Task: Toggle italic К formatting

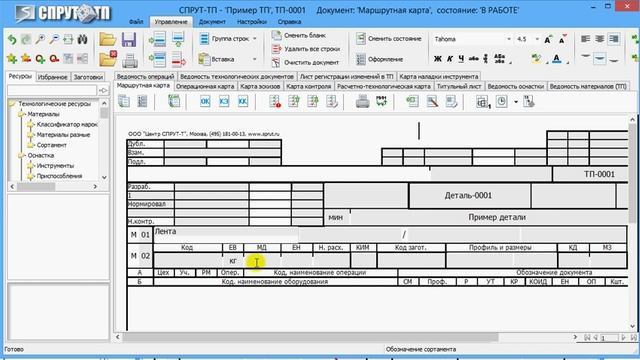Action: click(449, 59)
